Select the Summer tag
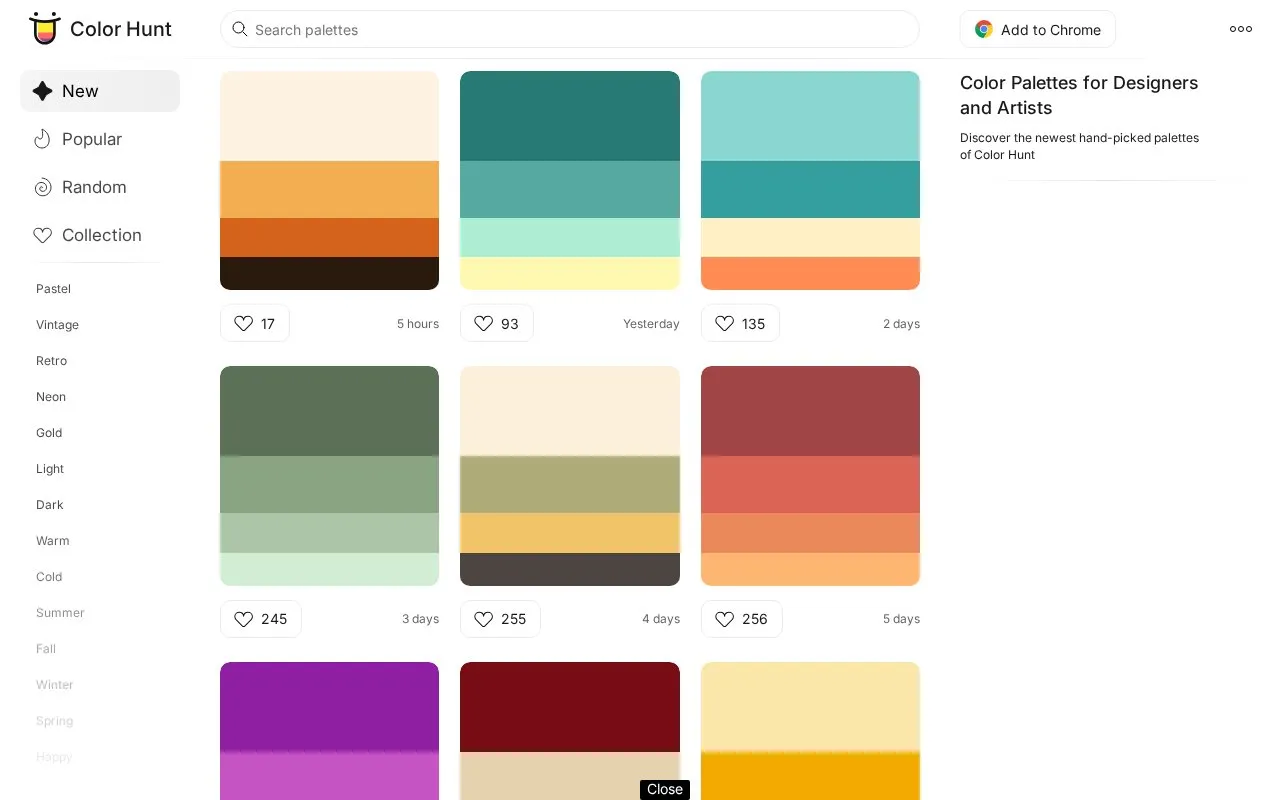The image size is (1280, 800). [x=60, y=613]
